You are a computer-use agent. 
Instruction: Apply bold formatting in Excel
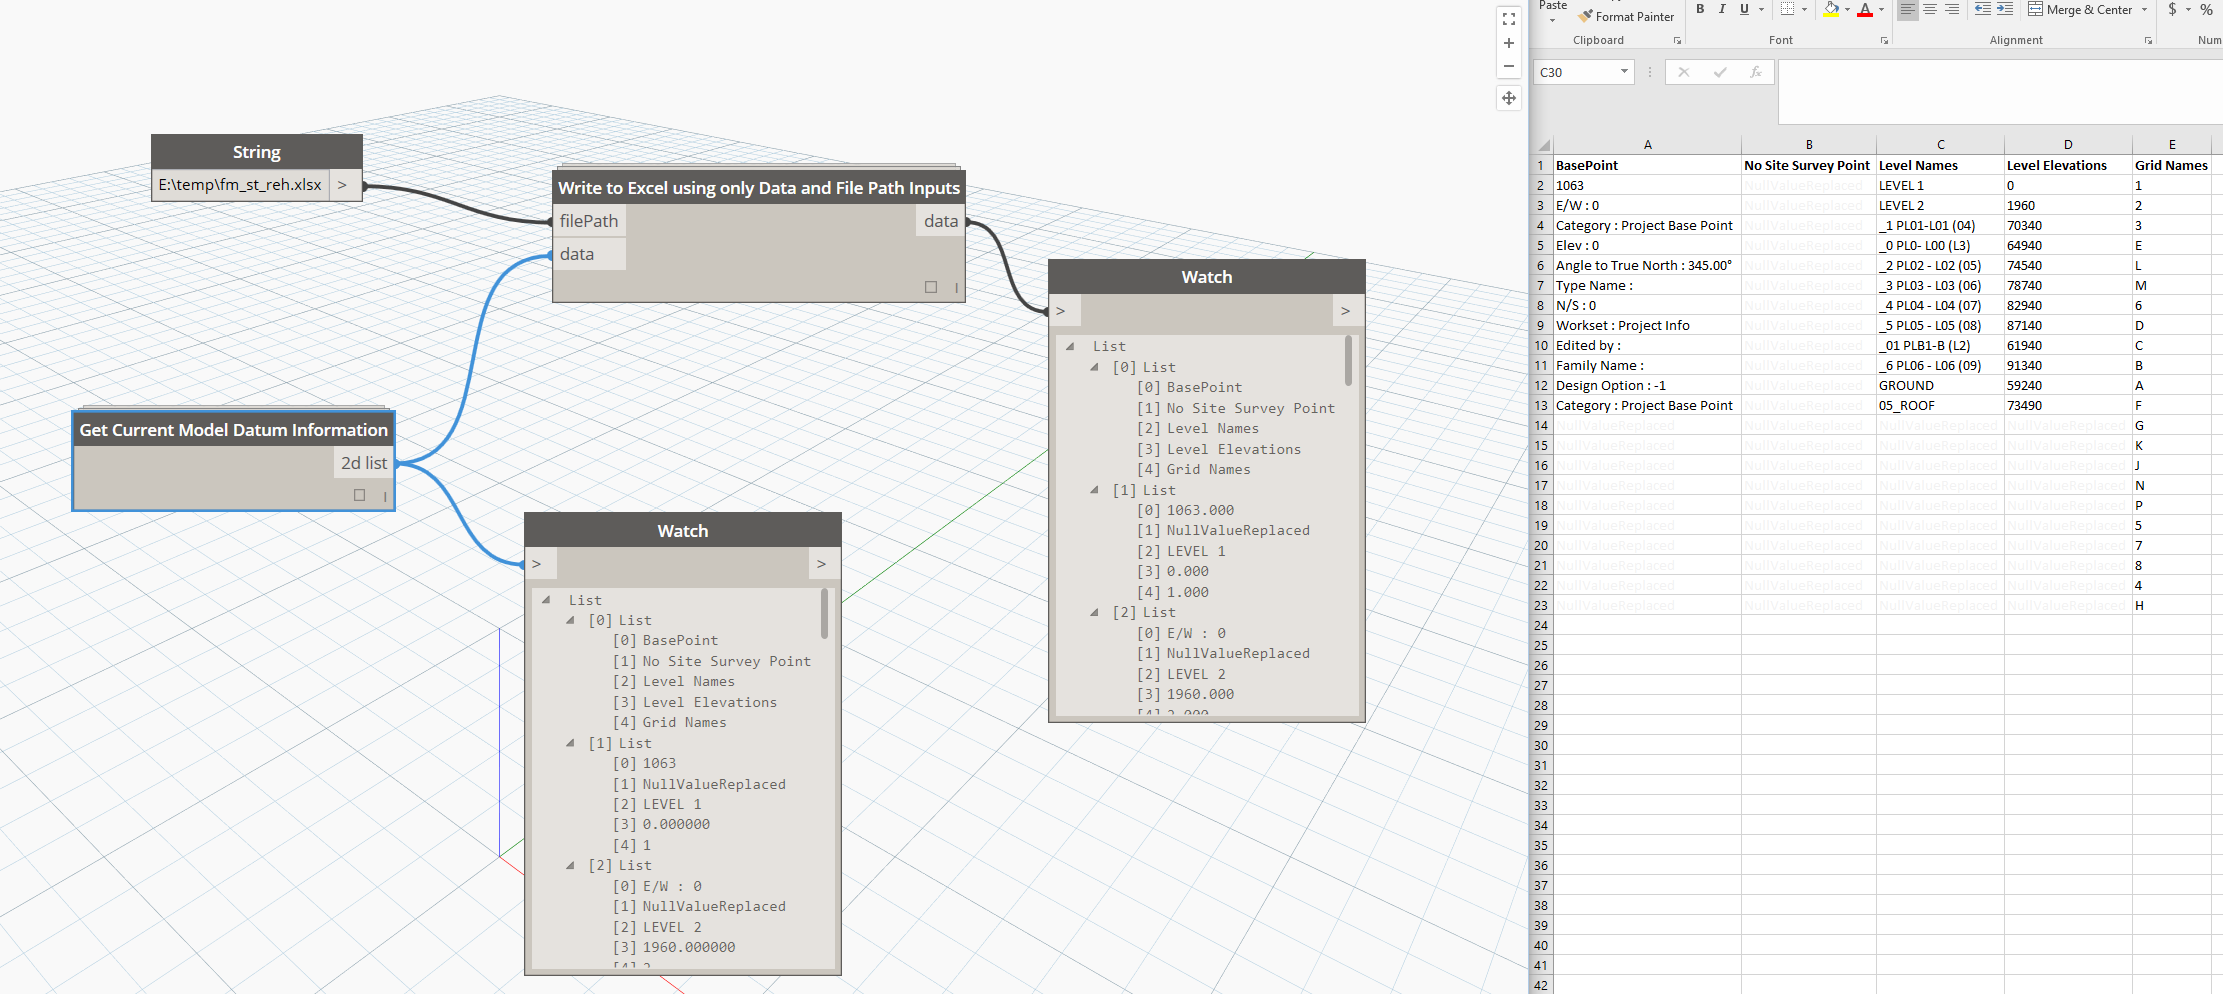(1700, 9)
